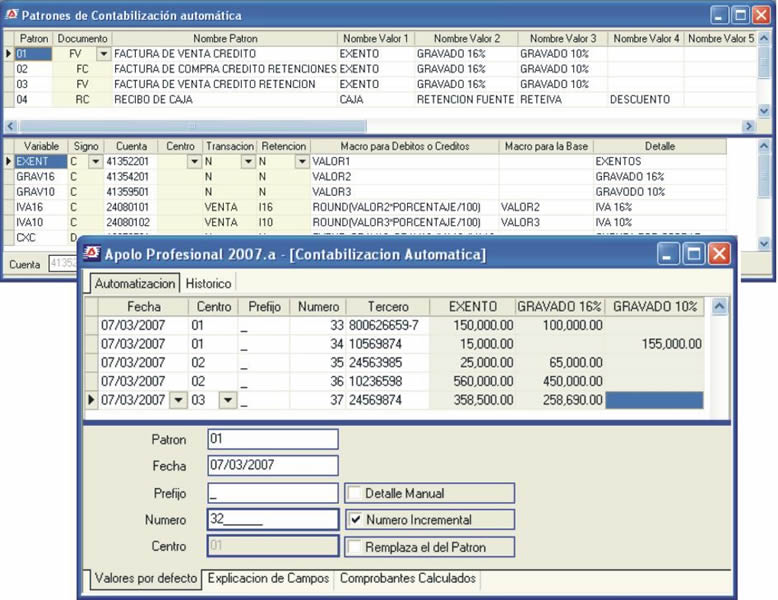Open the Transacion dropdown in the EXENT row

[248, 161]
